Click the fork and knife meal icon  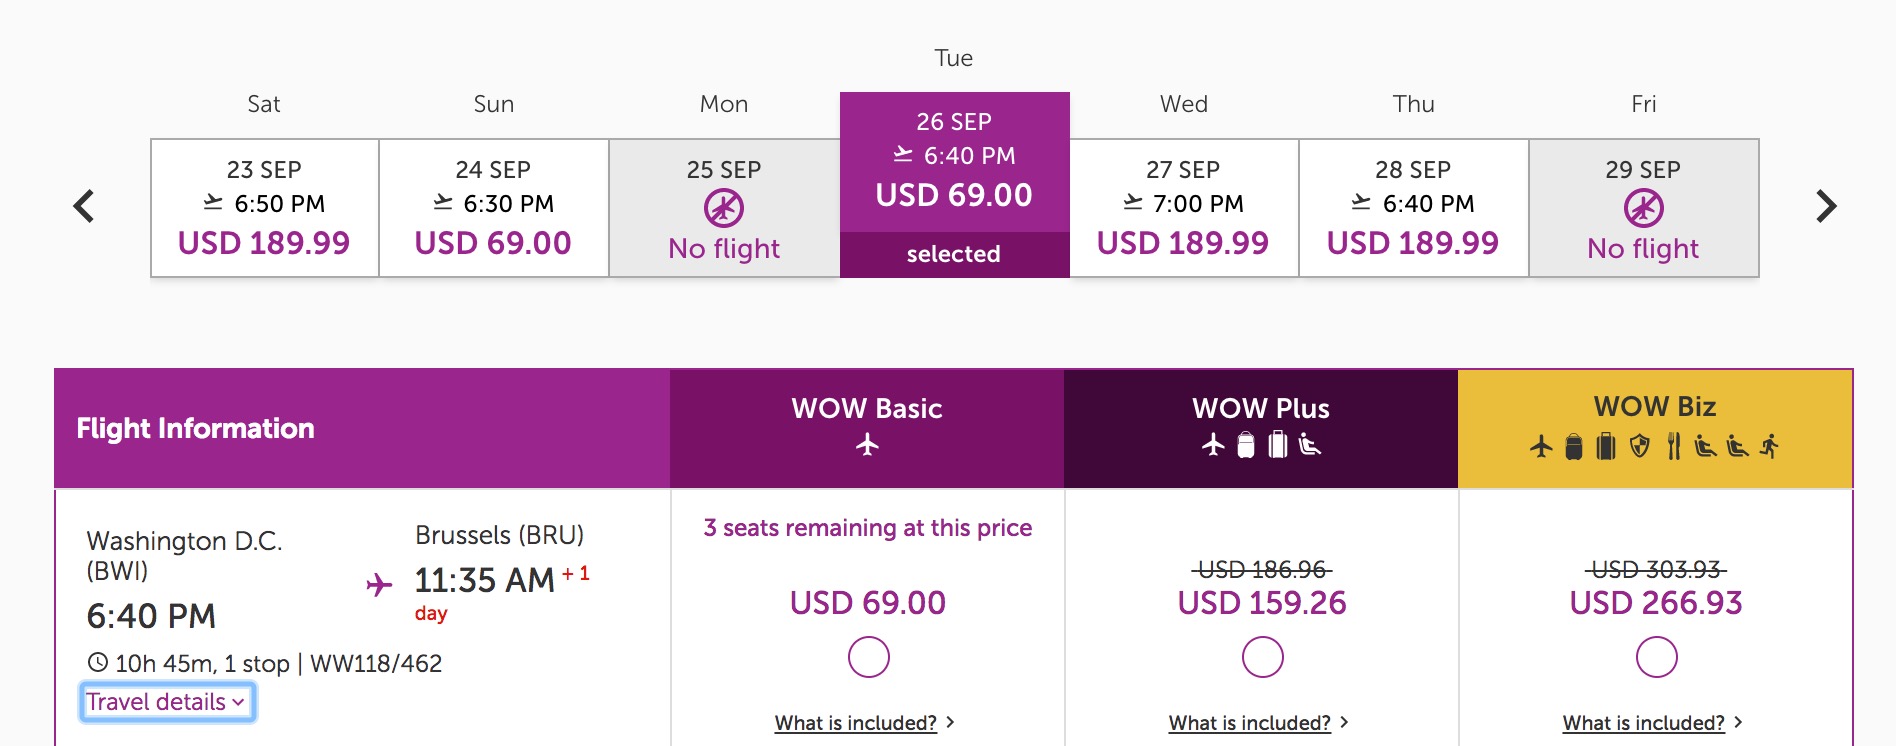point(1673,446)
